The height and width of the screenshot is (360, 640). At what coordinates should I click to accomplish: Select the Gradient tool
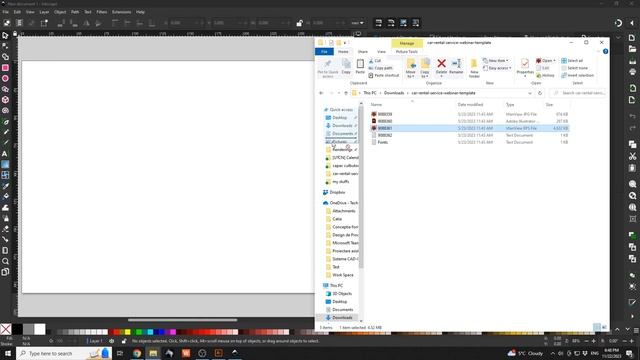tap(5, 164)
